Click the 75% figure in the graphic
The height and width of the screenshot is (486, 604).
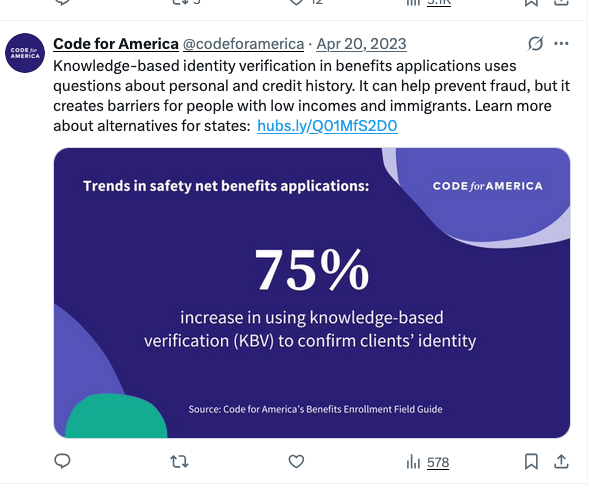(311, 269)
